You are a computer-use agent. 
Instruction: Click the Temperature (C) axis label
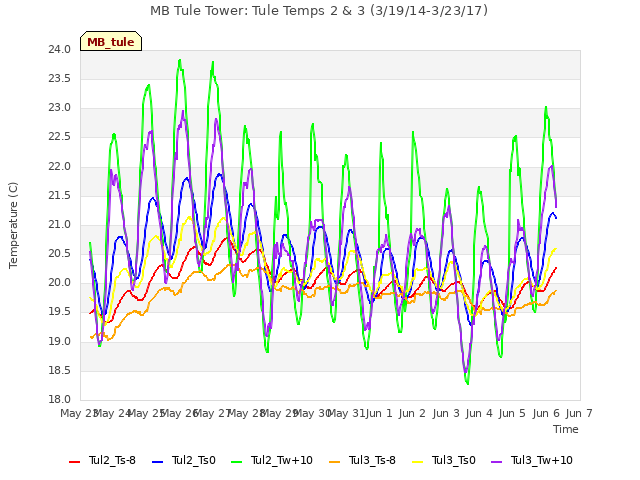click(x=13, y=225)
